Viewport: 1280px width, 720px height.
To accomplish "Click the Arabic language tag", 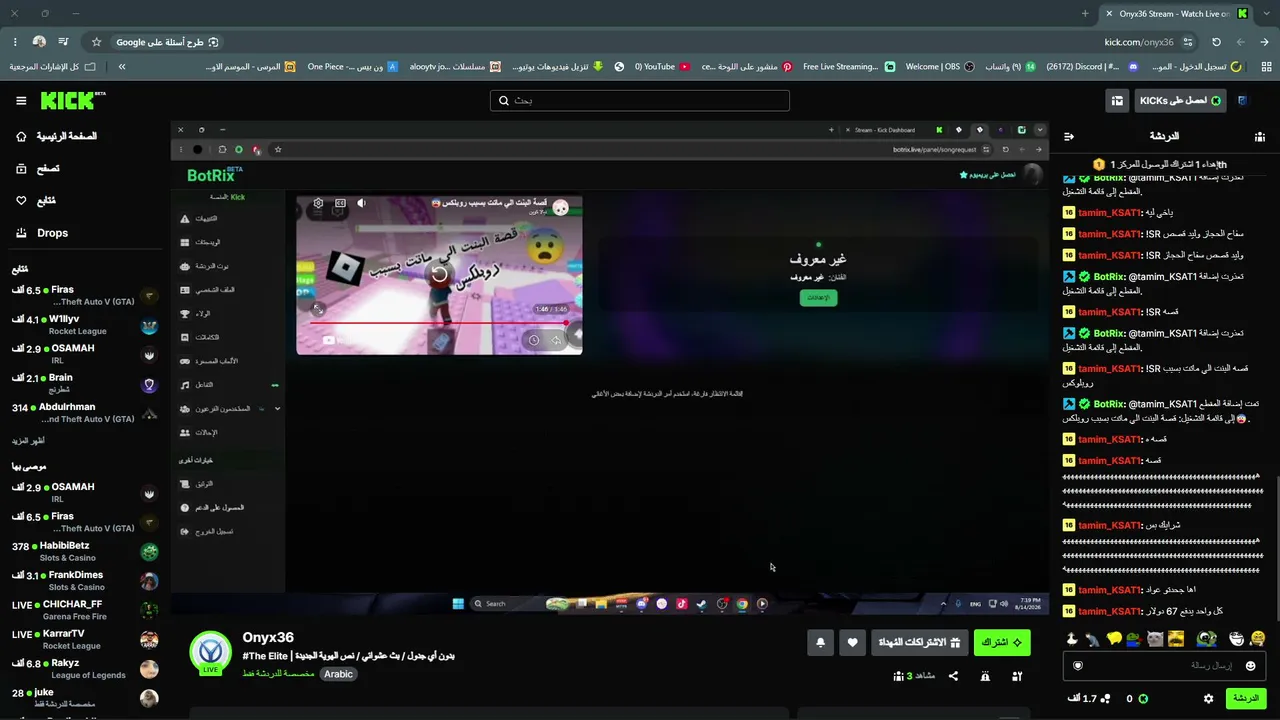I will (x=338, y=674).
